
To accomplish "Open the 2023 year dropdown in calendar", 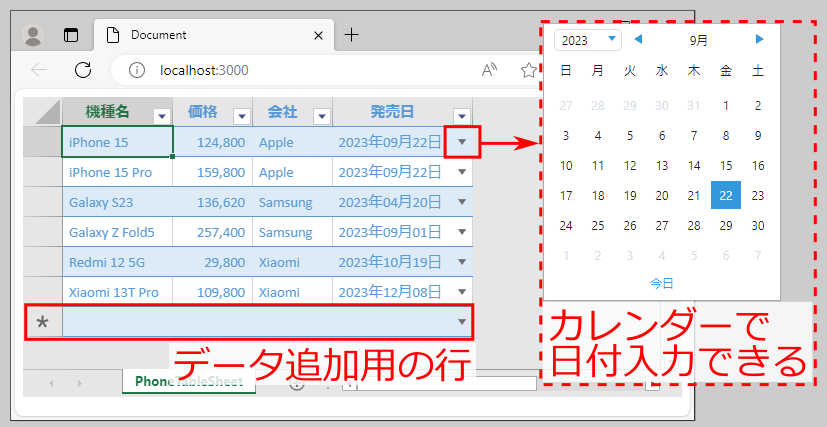I will pos(588,40).
